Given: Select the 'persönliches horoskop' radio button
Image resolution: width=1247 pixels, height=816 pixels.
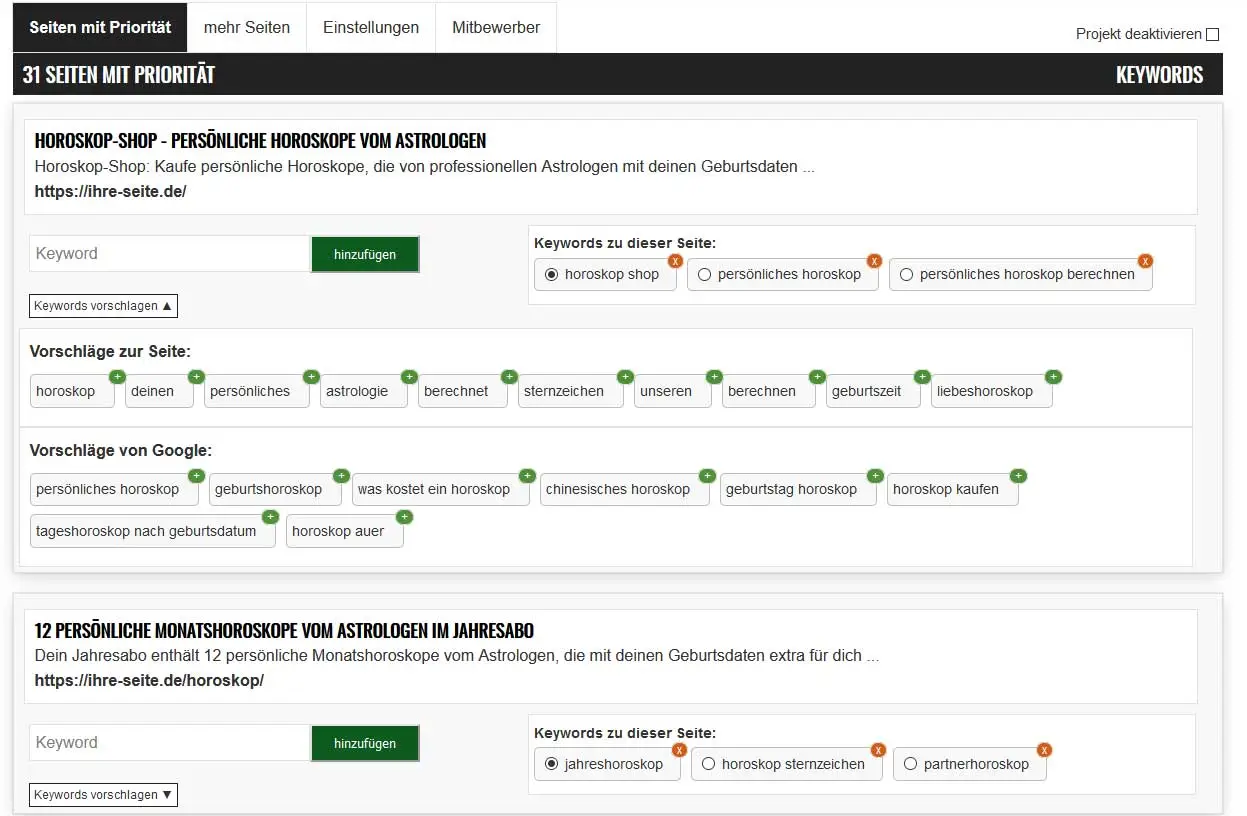Looking at the screenshot, I should (x=705, y=274).
